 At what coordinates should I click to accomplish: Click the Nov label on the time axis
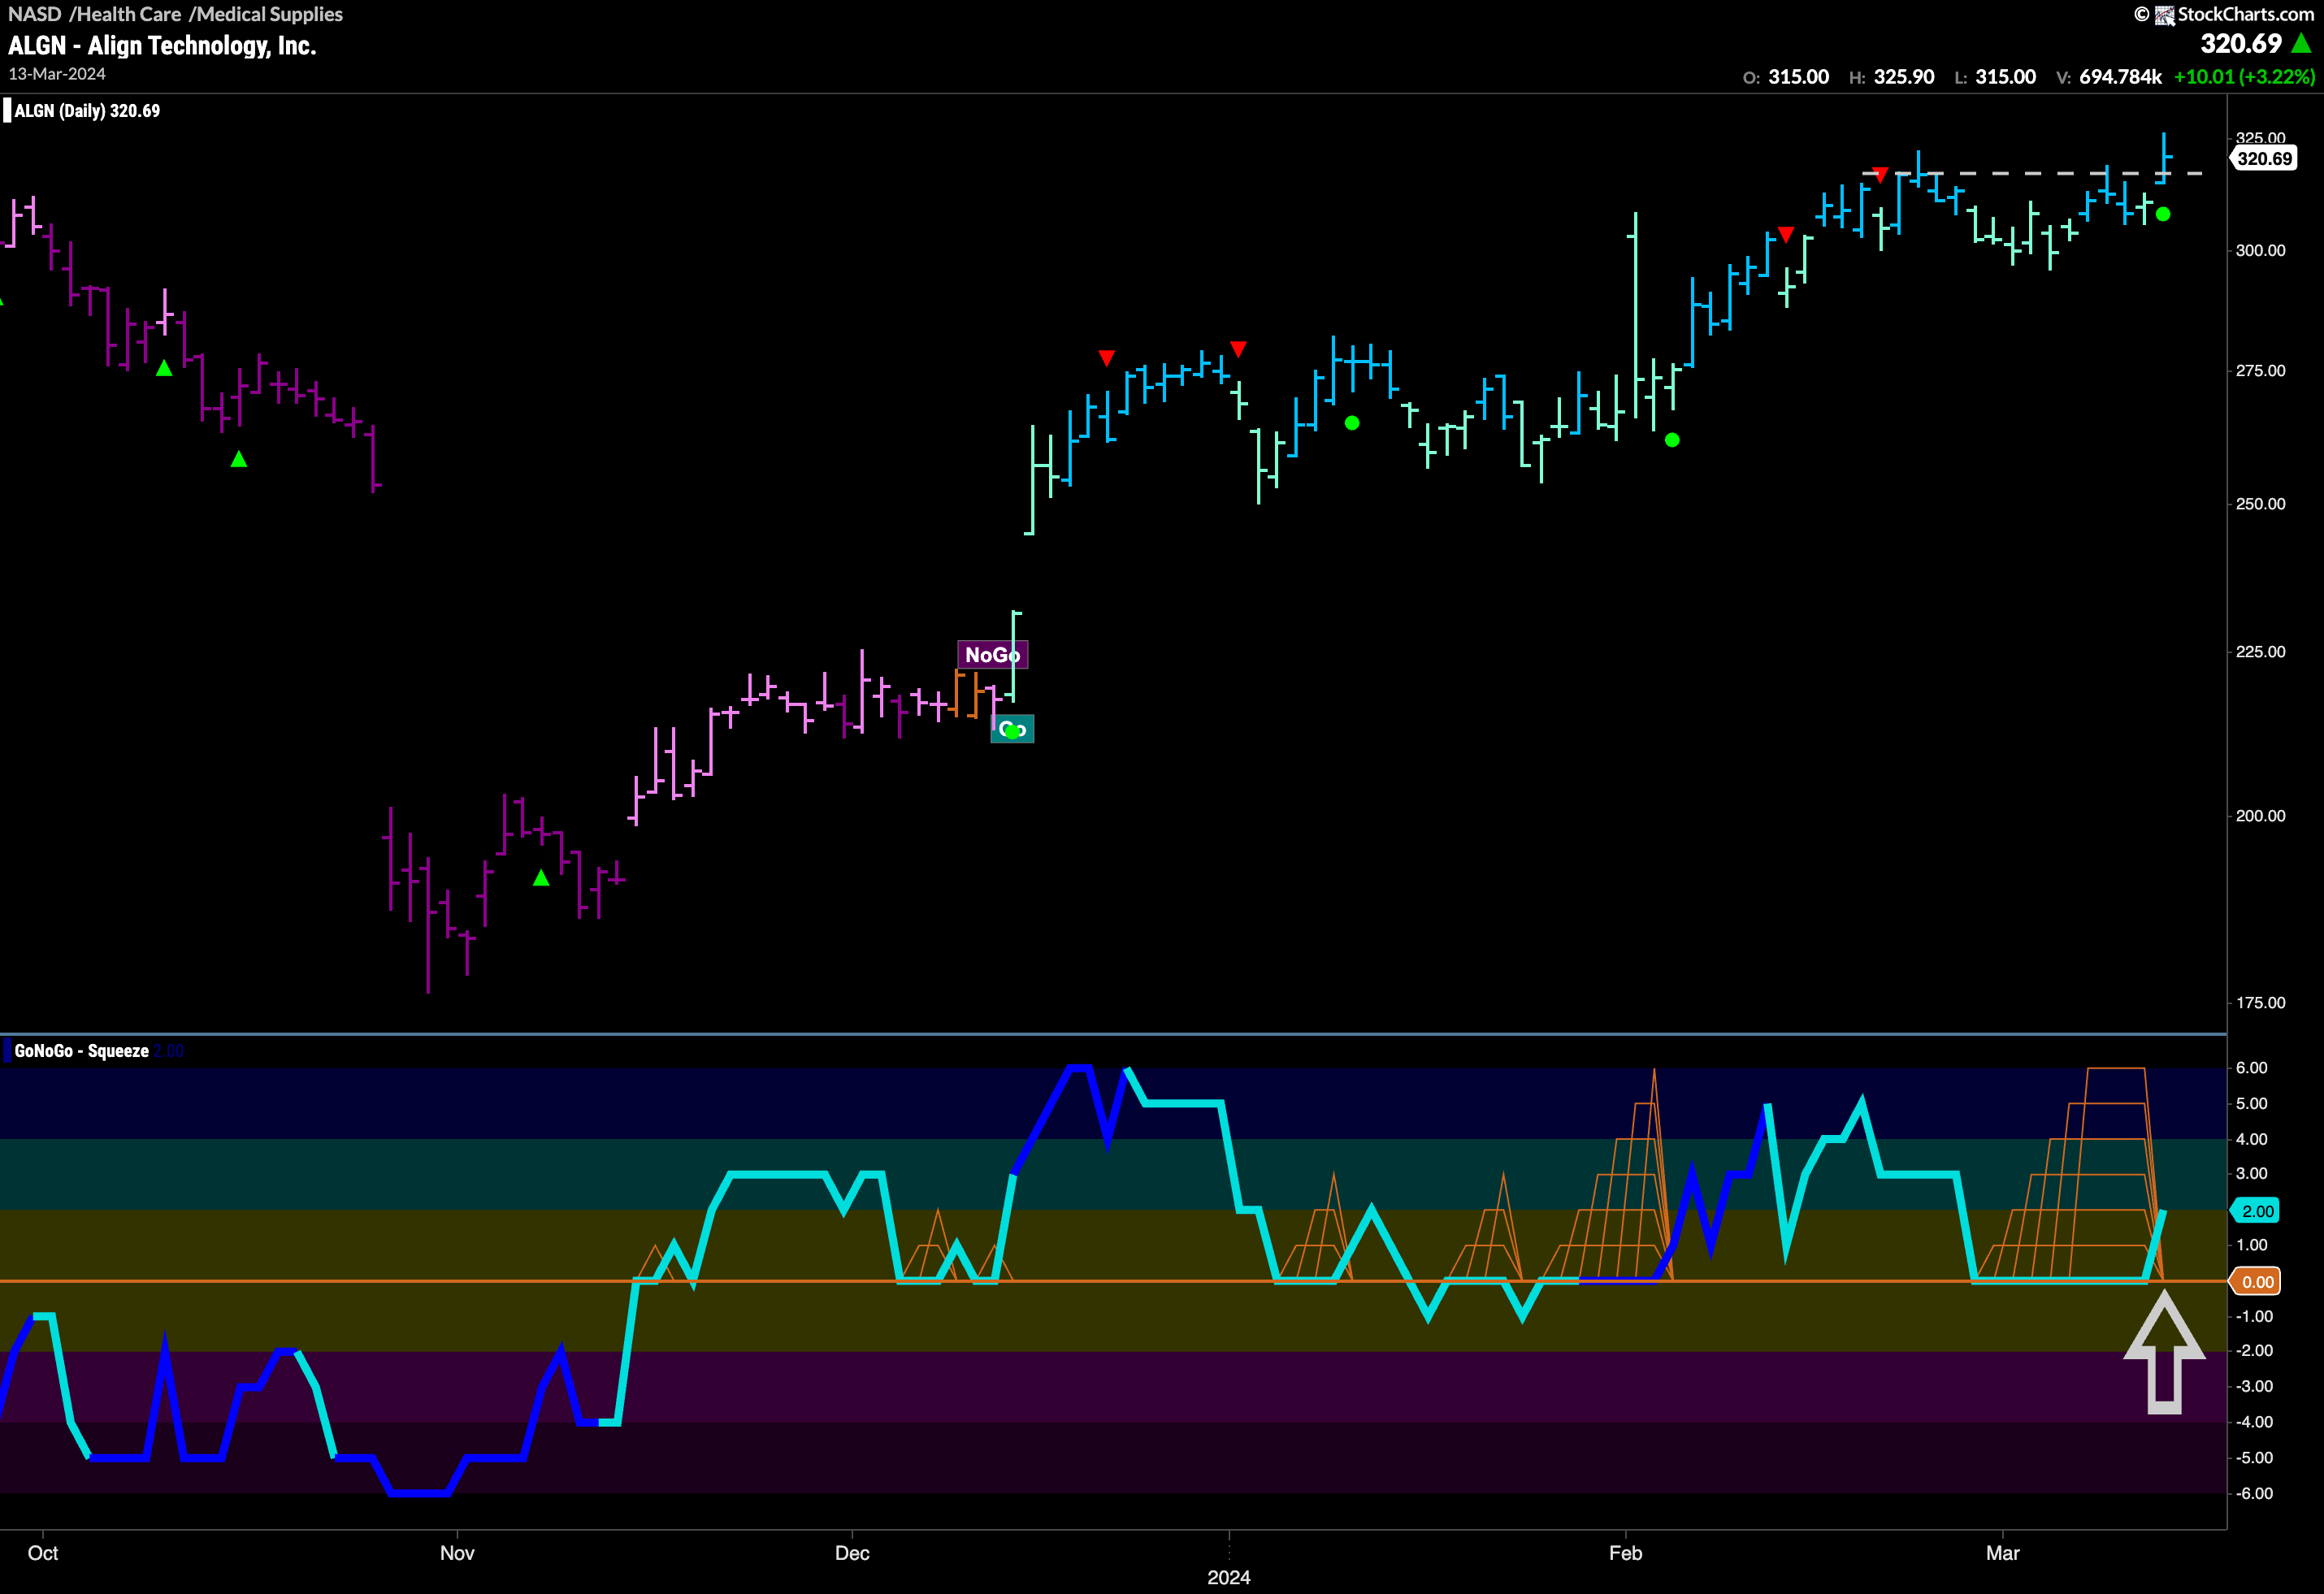pos(457,1553)
